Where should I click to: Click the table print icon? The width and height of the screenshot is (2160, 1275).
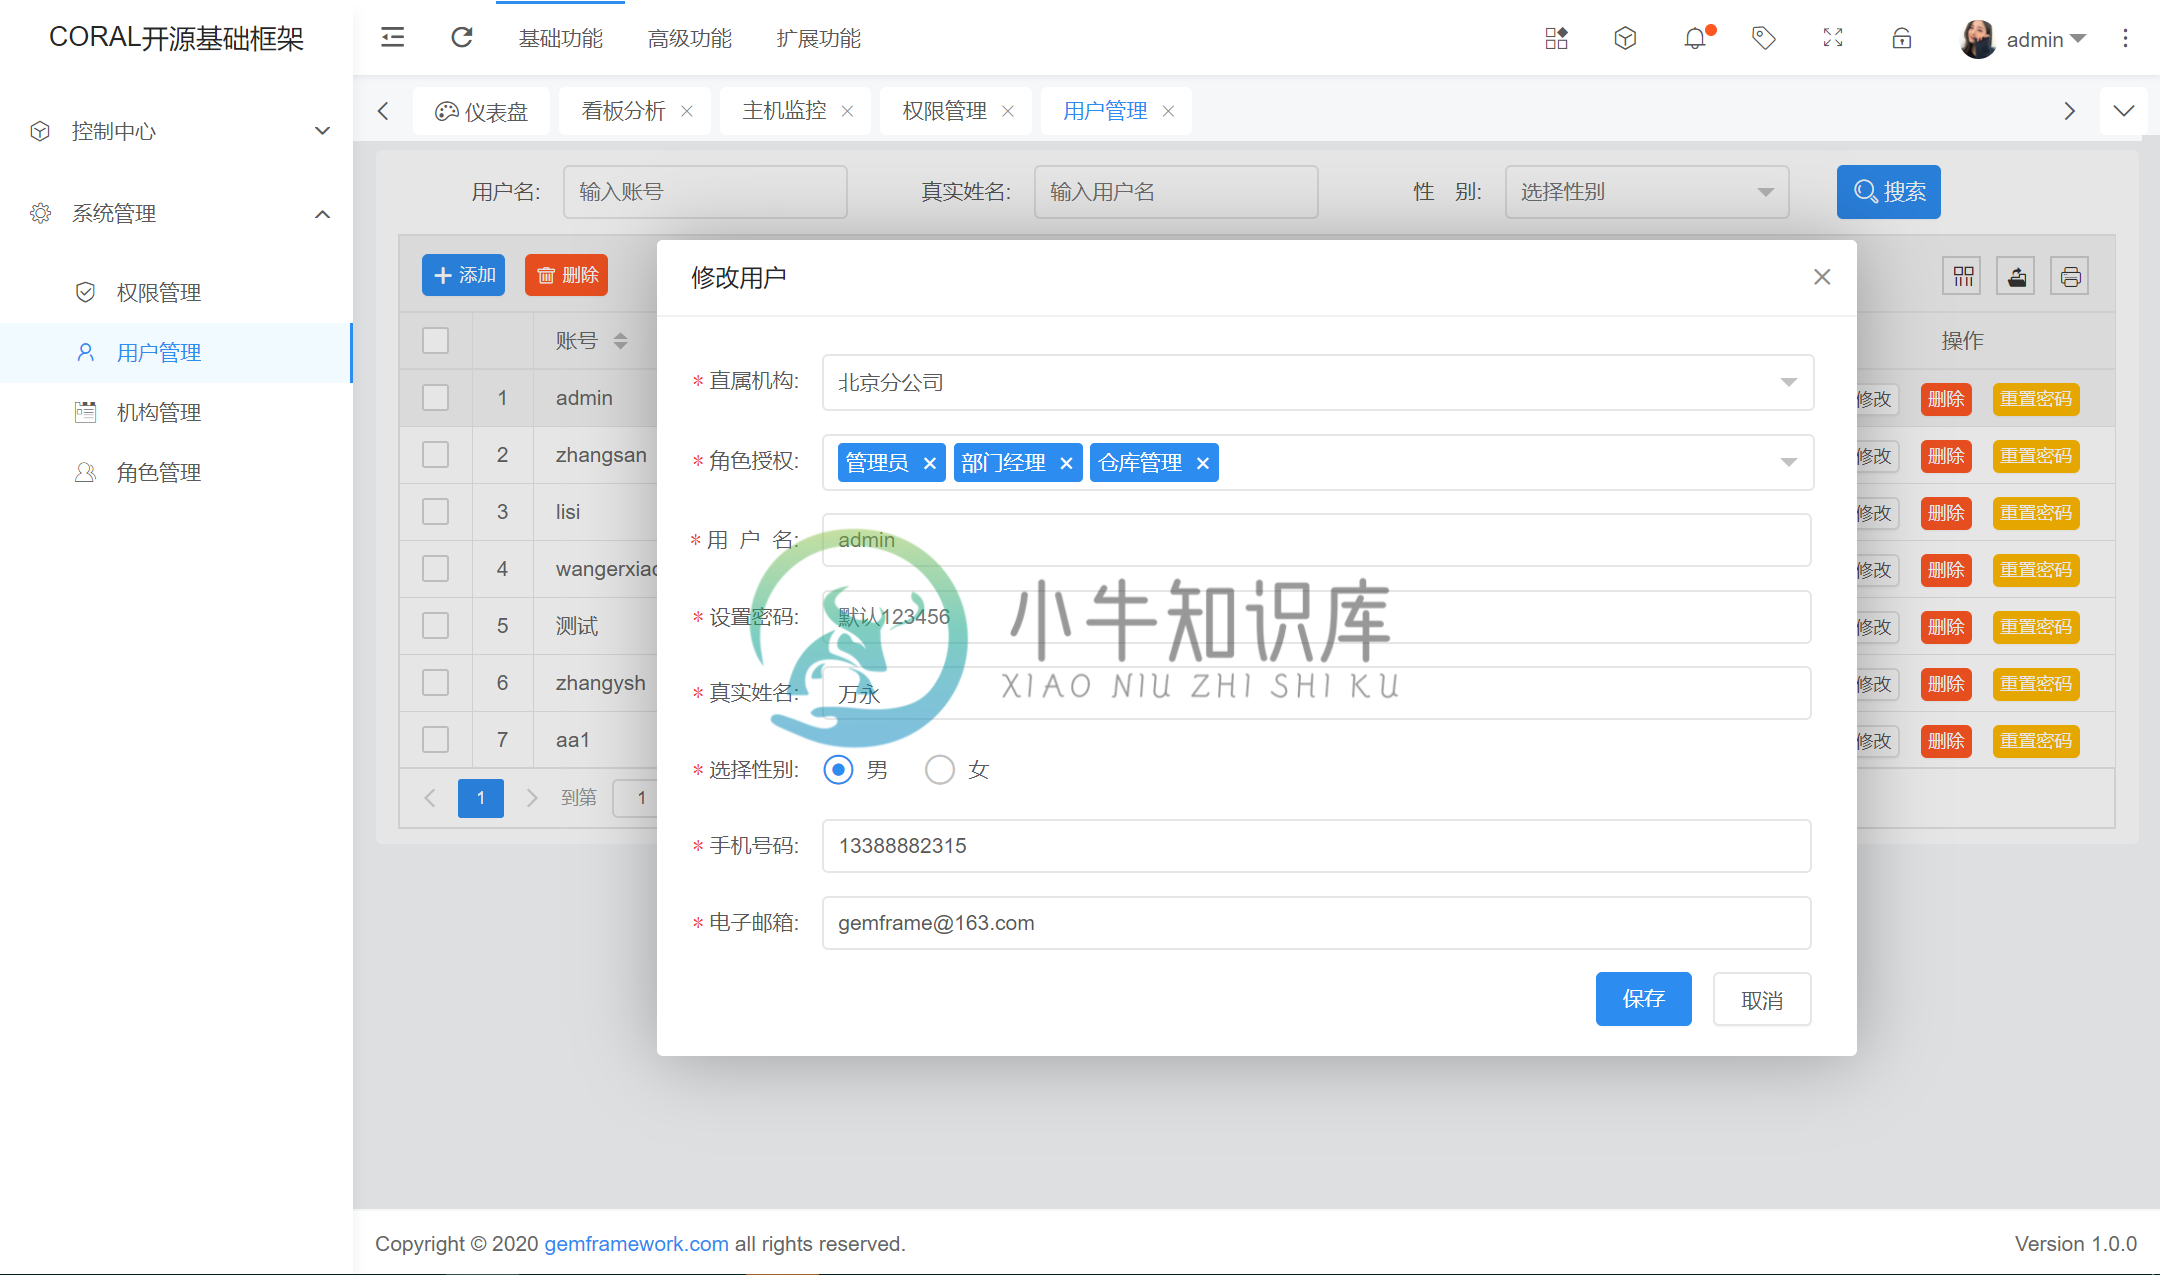[2070, 276]
